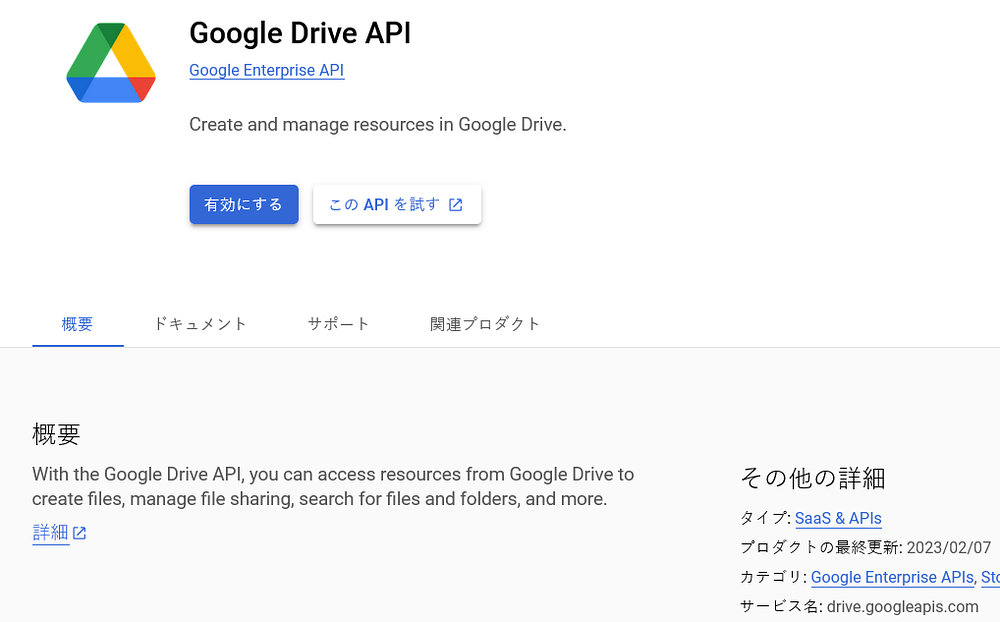Click the external-link icon in この API を試す

(x=455, y=205)
